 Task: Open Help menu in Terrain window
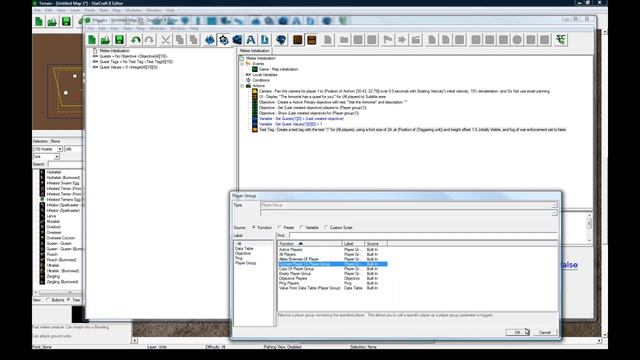pyautogui.click(x=170, y=10)
